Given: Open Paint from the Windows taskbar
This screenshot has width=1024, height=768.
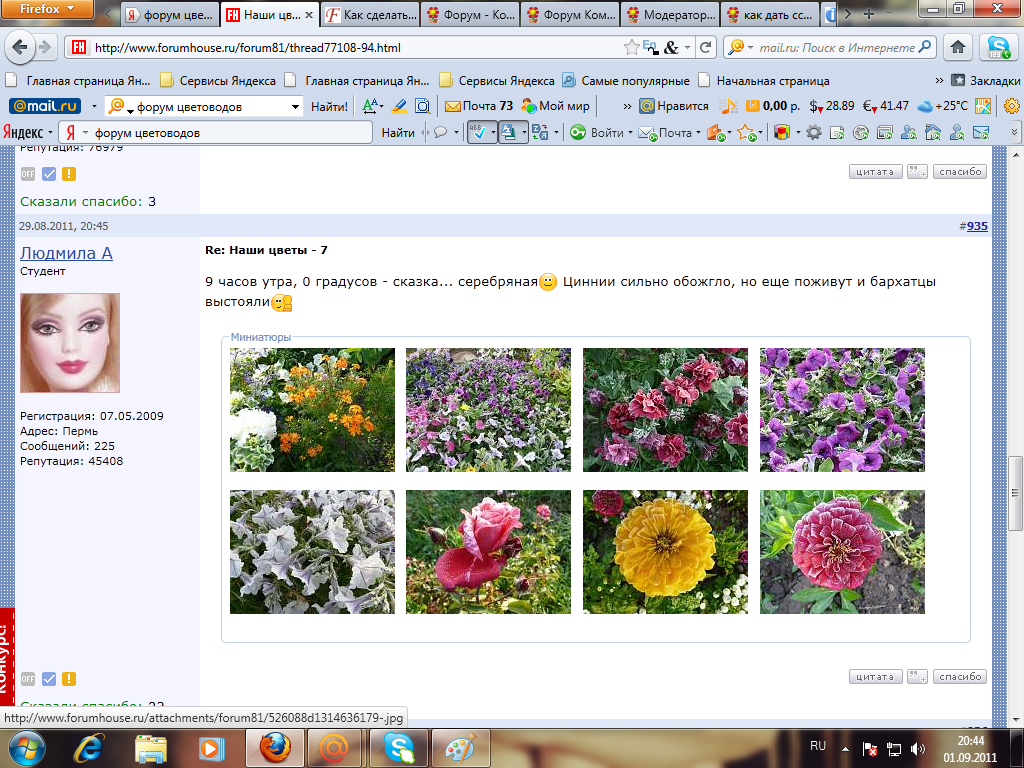Looking at the screenshot, I should [x=461, y=748].
